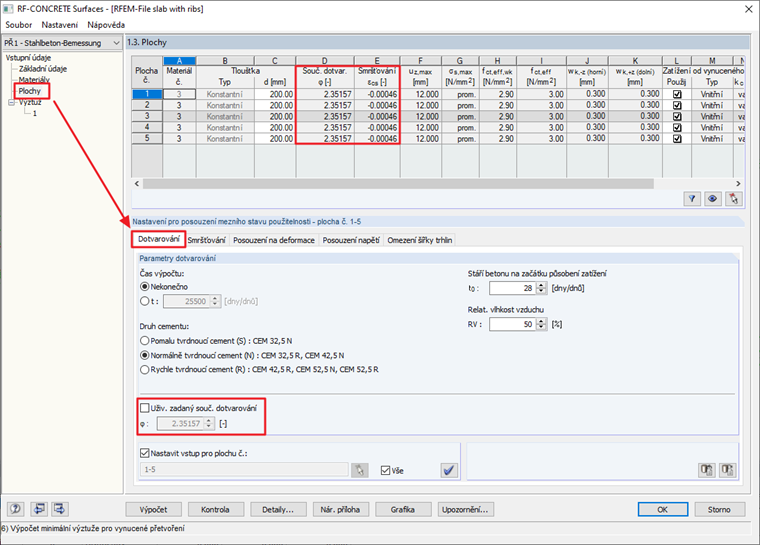760x545 pixels.
Task: Switch to the Posouzení na deformace tab
Action: [274, 240]
